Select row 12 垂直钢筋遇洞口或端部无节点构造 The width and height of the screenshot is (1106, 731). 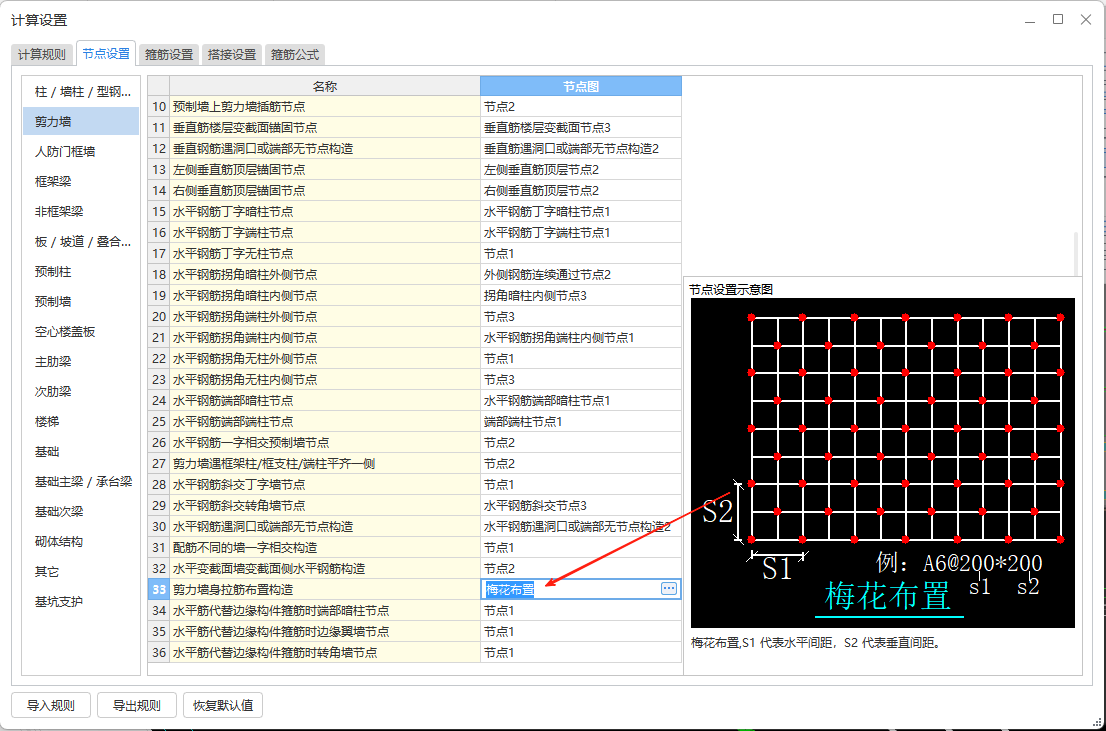point(324,149)
